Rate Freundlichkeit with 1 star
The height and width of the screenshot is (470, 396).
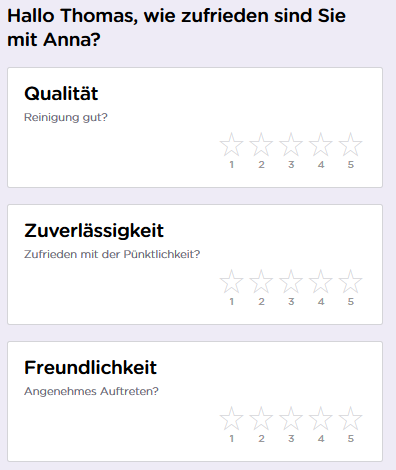[x=231, y=418]
